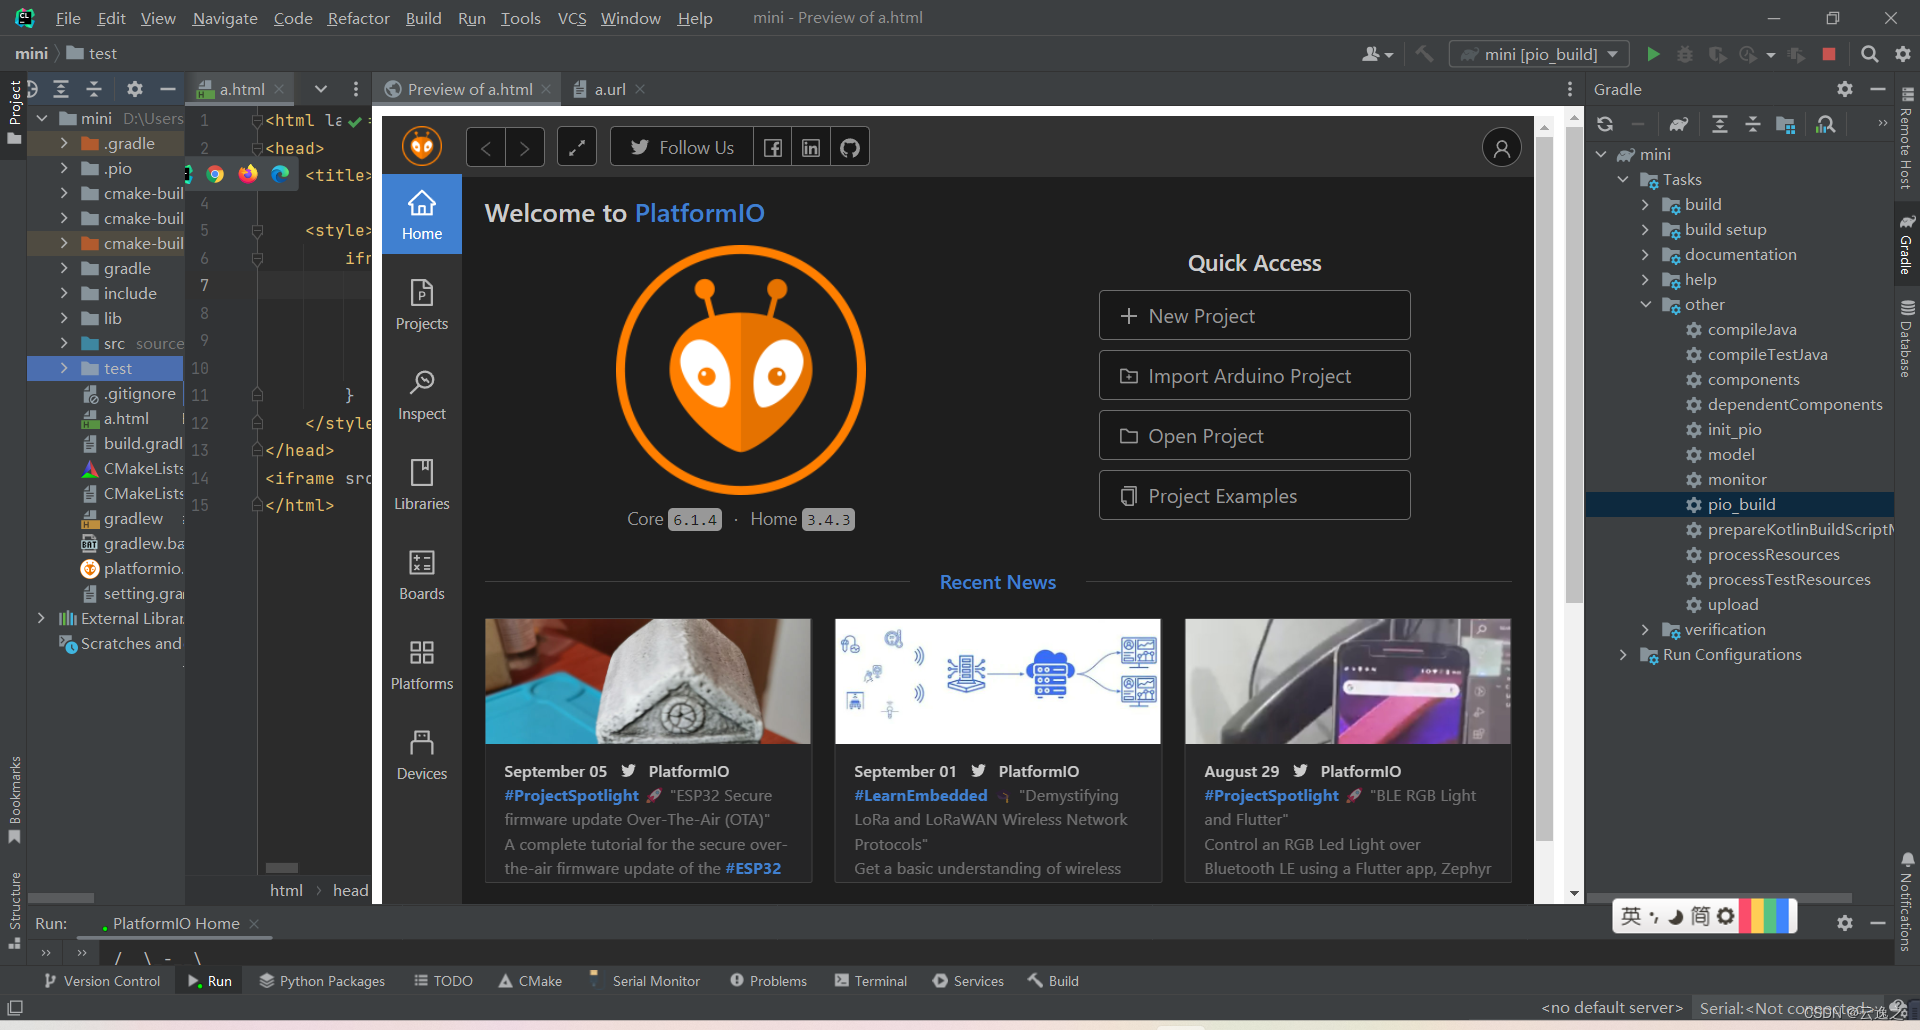Open the PlatformIO Devices panel
Viewport: 1920px width, 1030px height.
[421, 753]
